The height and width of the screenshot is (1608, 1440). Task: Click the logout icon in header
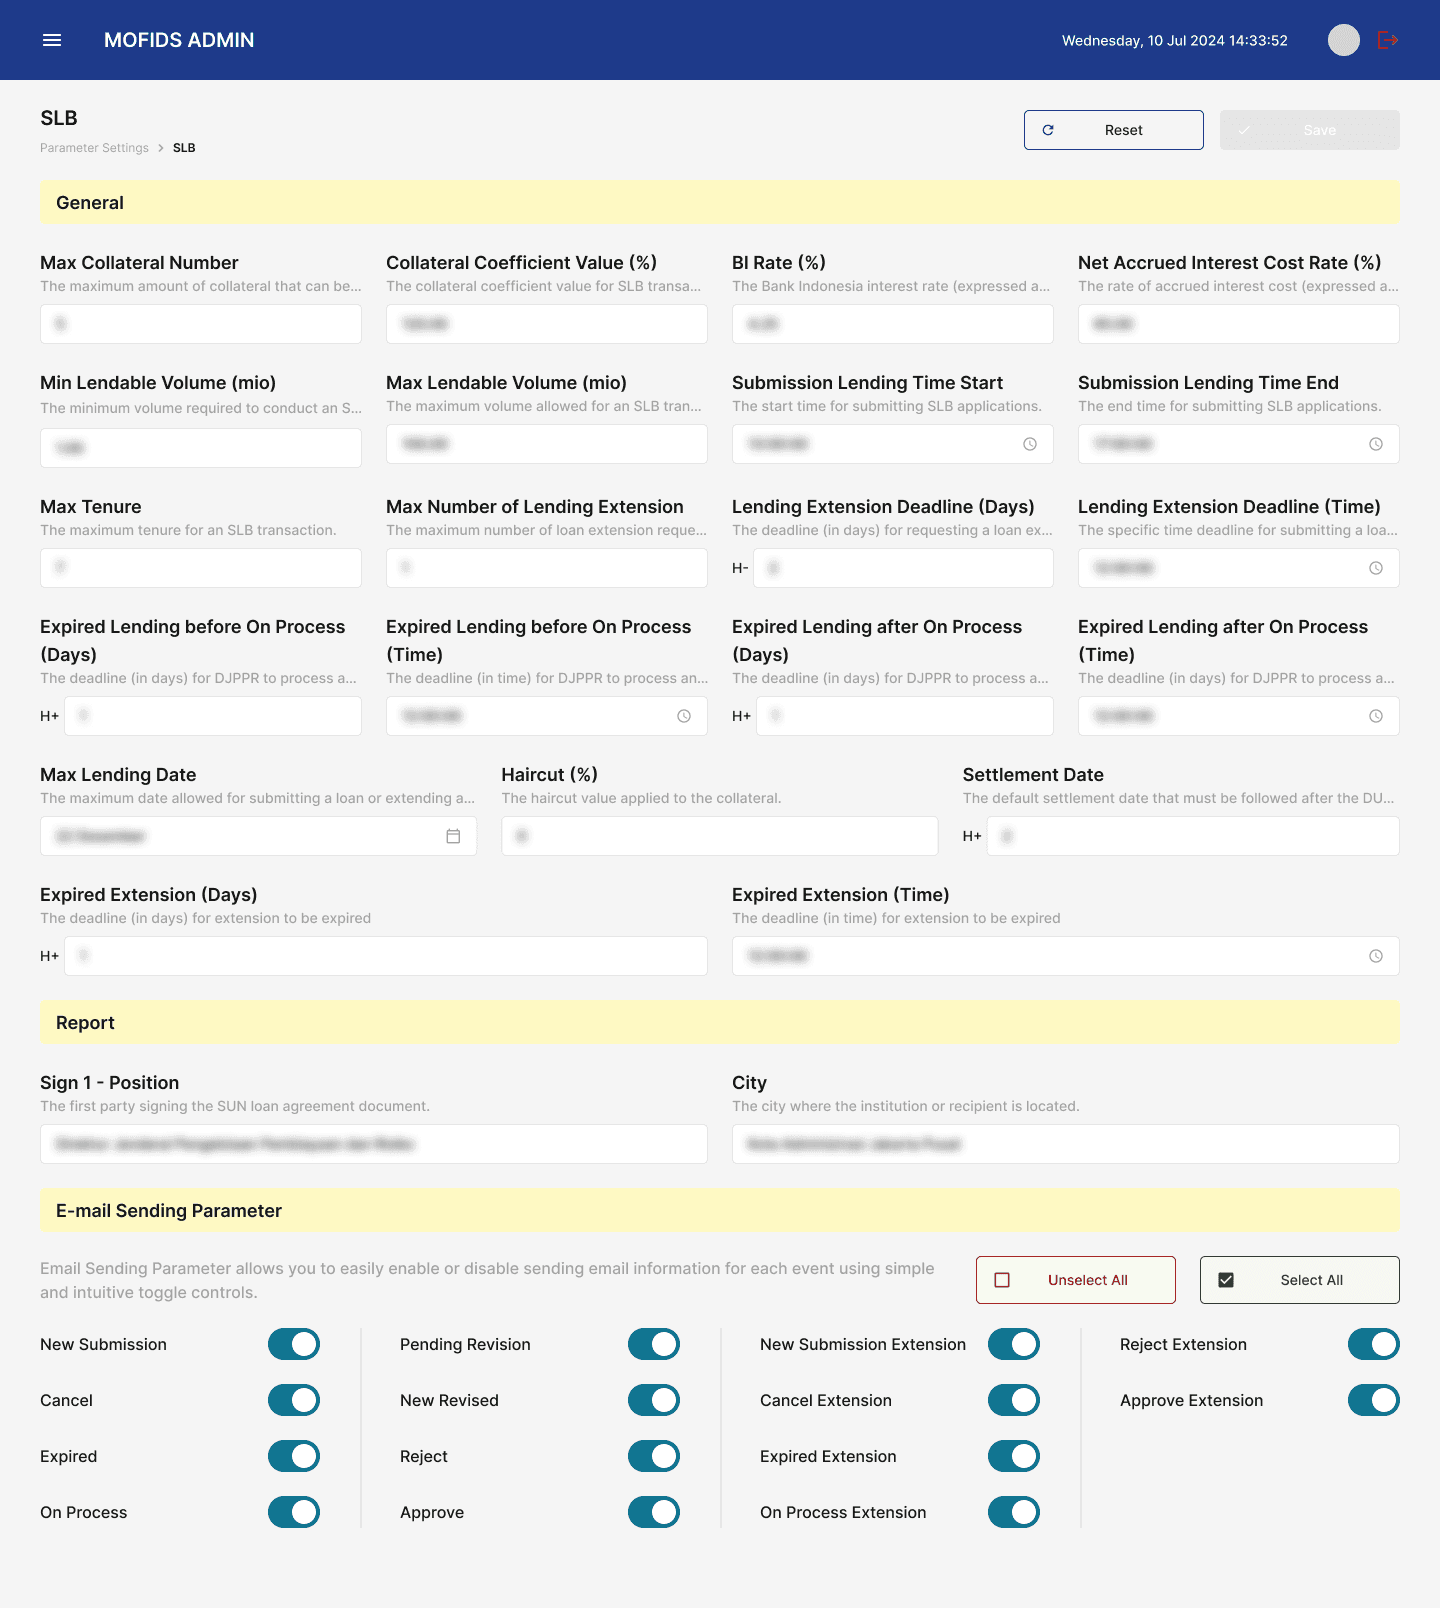[1388, 40]
